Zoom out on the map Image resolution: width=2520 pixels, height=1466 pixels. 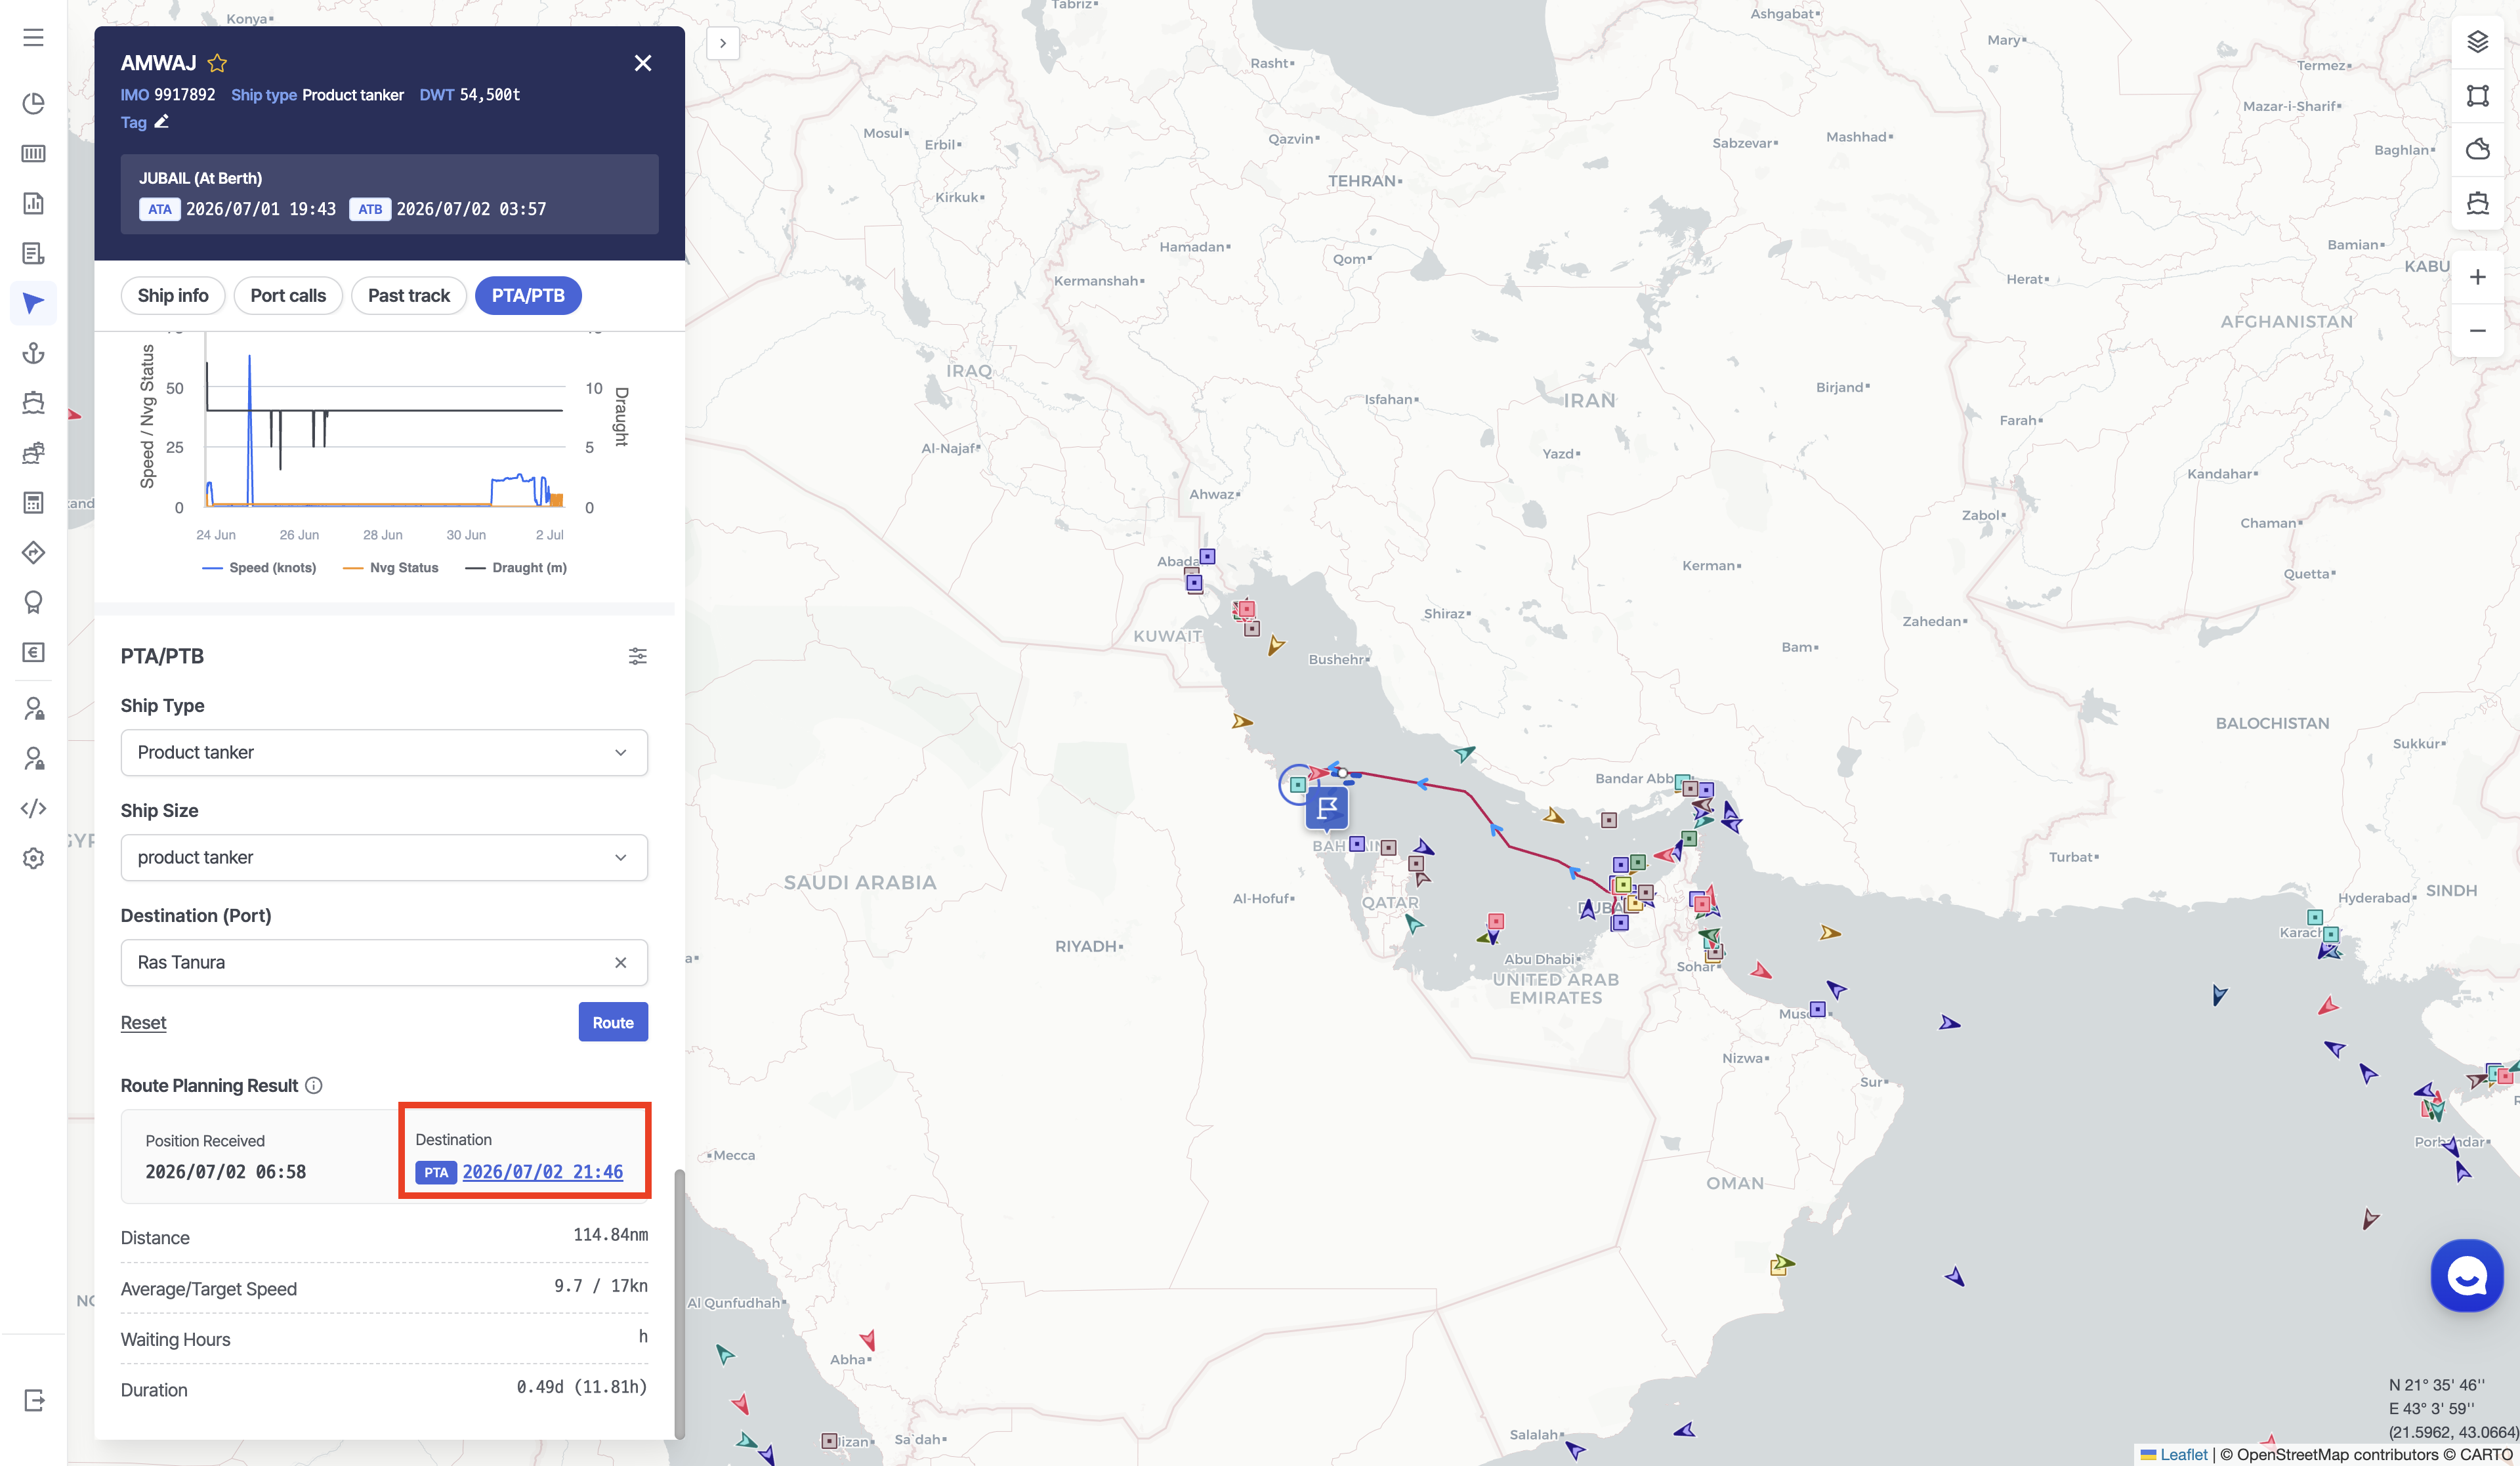tap(2477, 330)
